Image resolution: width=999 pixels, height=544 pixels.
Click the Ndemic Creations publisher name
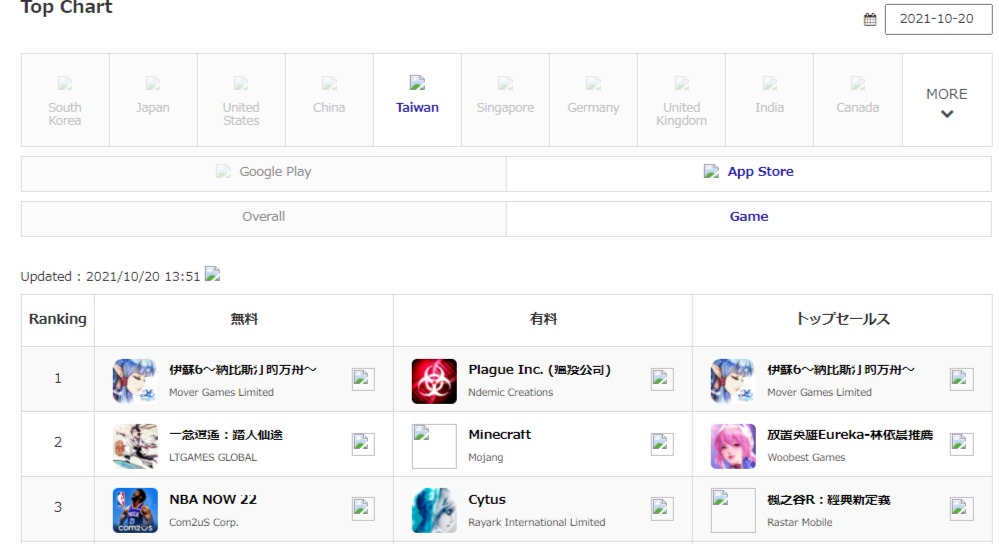coord(510,392)
